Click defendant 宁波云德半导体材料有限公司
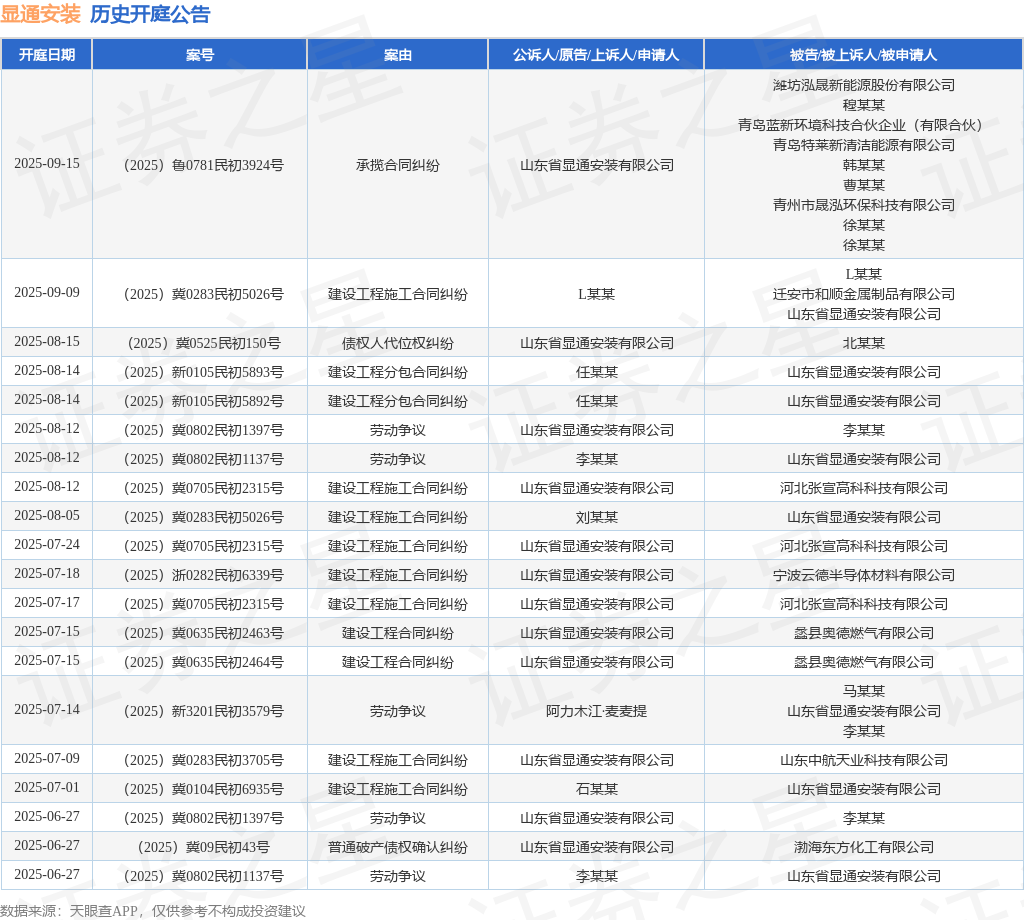This screenshot has width=1024, height=920. coord(863,575)
